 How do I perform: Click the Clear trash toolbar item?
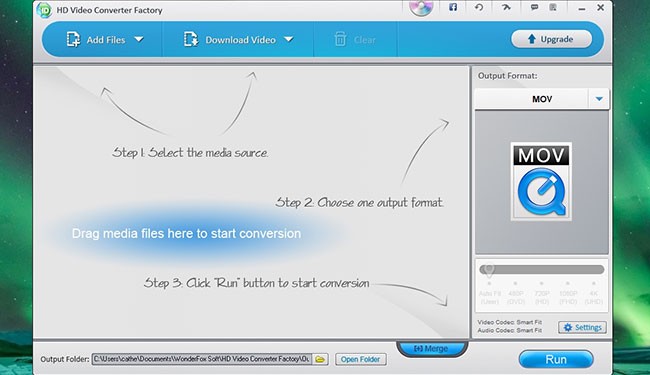[x=355, y=40]
